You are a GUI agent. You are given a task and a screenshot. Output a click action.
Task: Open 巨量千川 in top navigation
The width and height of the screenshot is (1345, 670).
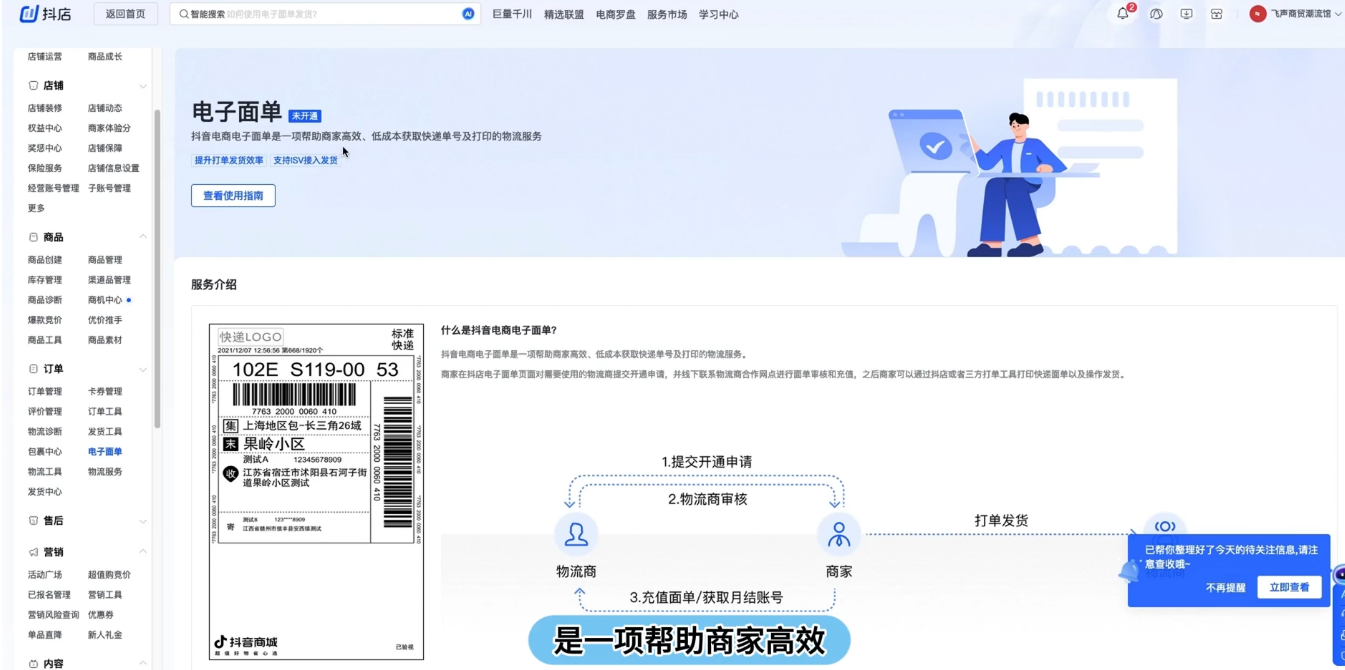tap(512, 14)
